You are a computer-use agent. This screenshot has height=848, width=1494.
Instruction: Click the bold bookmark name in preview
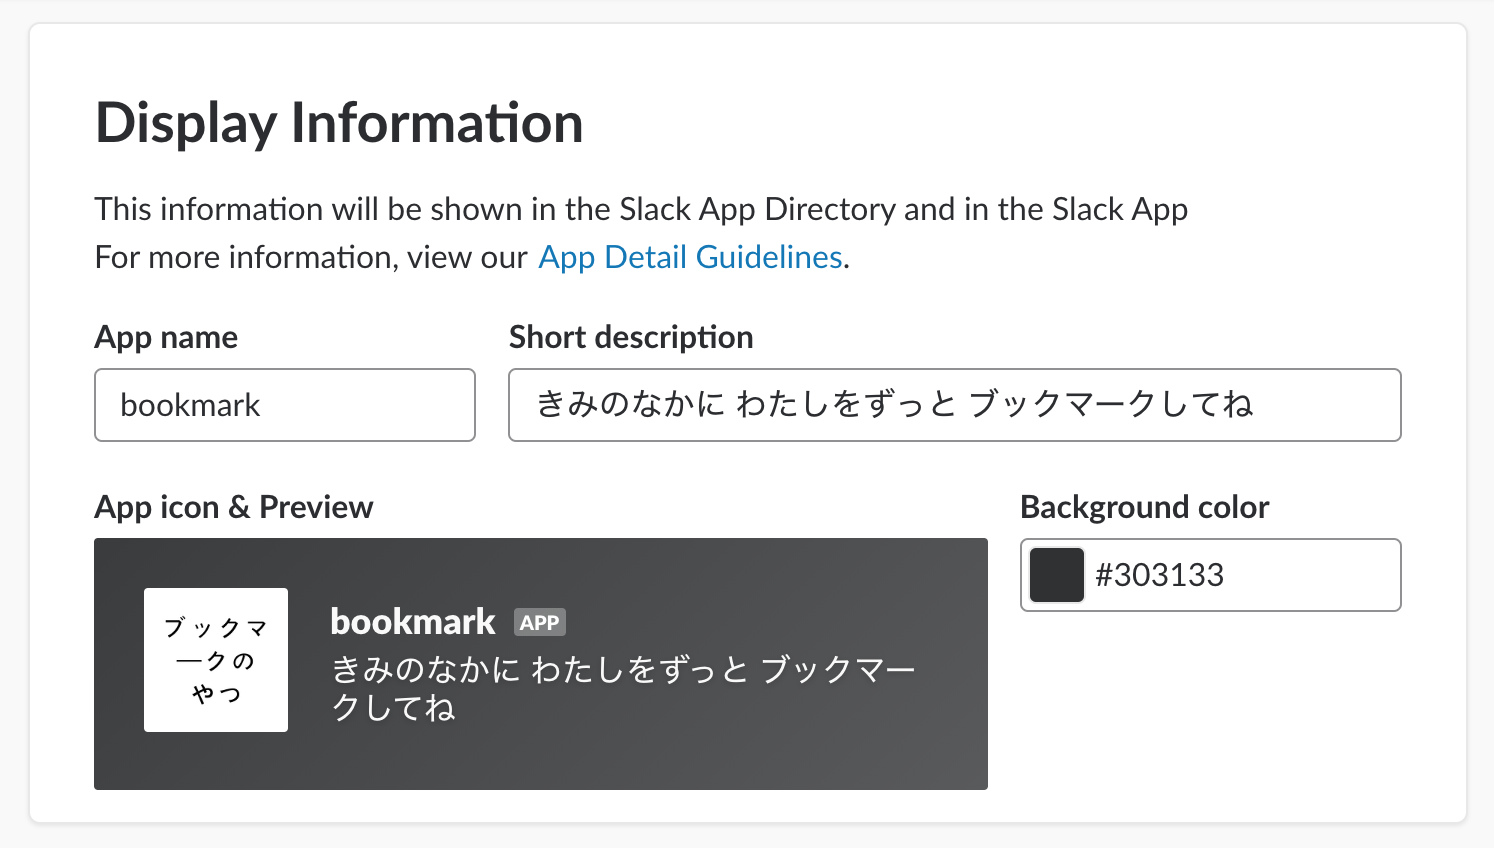pos(413,622)
